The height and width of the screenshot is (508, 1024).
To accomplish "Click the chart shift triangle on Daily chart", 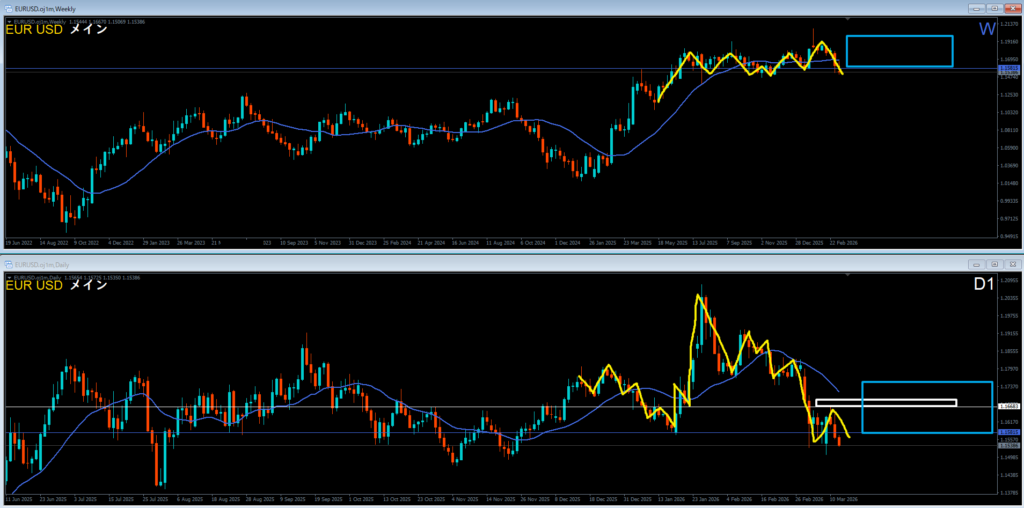I will (848, 275).
